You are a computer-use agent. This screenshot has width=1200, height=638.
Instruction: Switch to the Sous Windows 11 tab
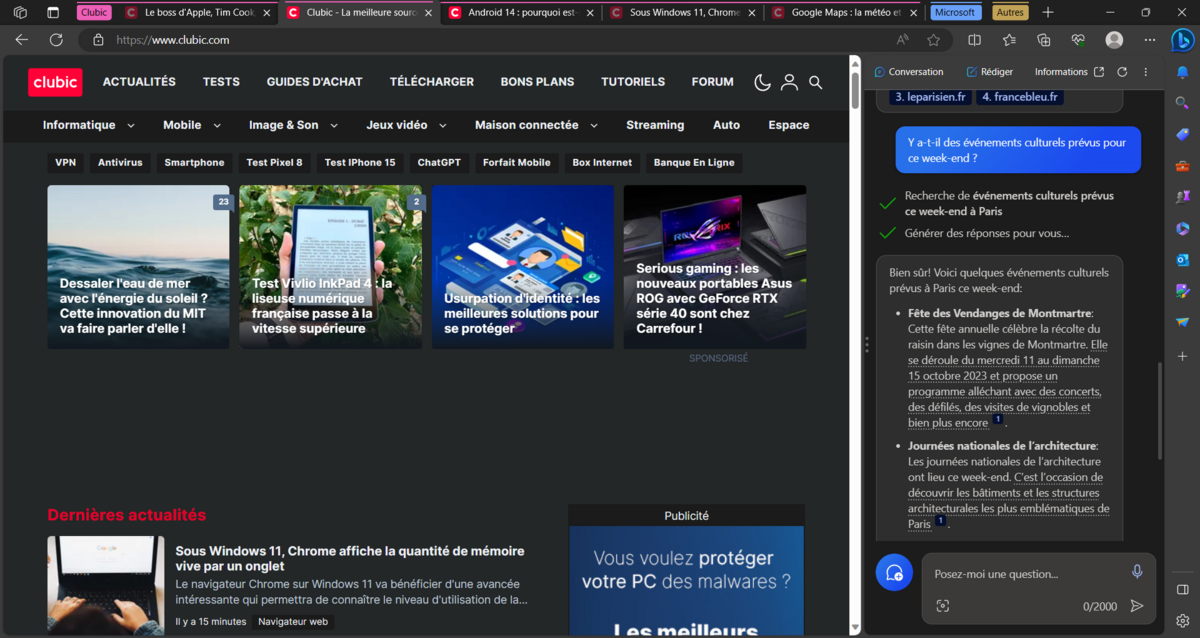(682, 12)
